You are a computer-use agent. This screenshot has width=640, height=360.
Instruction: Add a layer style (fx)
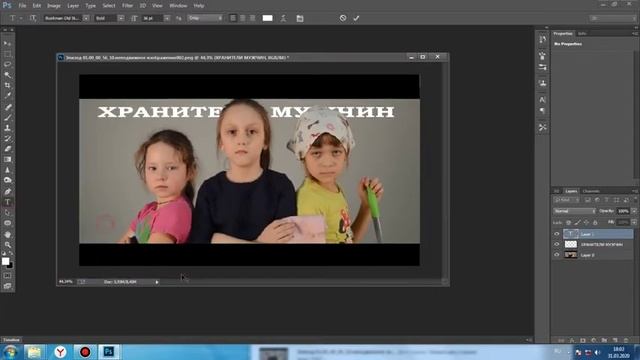572,340
